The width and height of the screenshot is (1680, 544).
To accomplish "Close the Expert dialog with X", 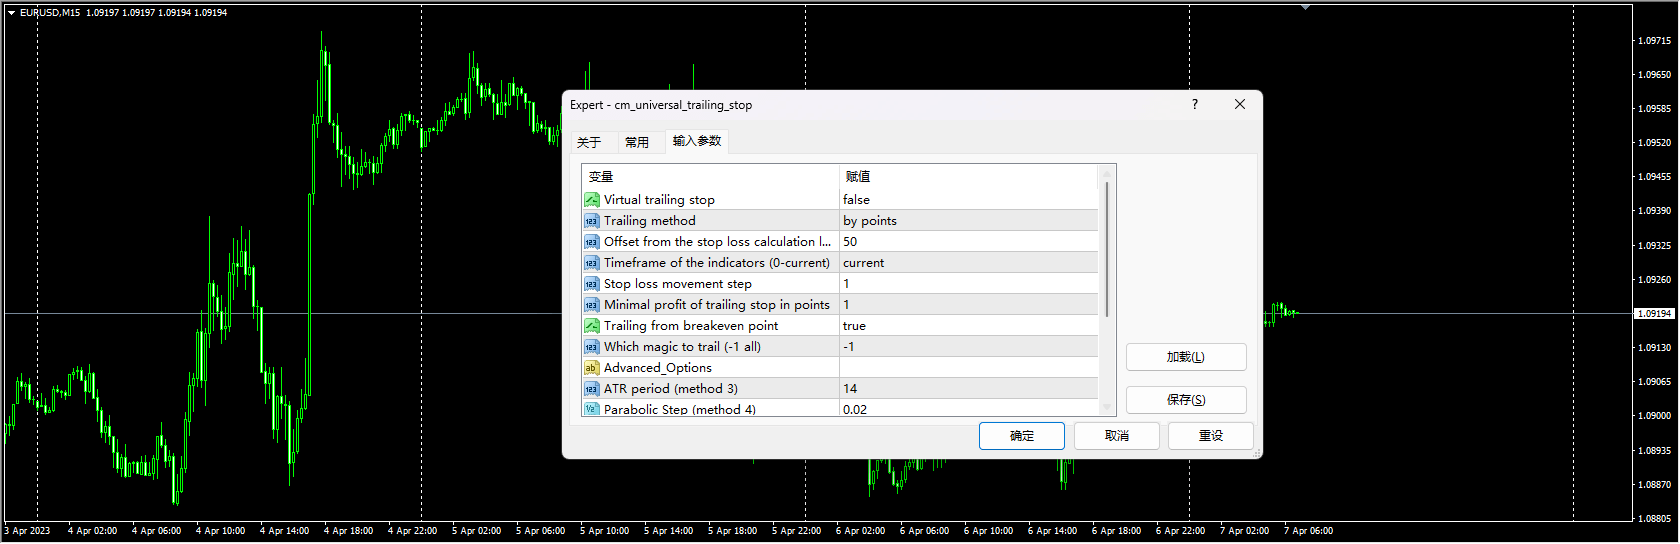I will point(1240,104).
